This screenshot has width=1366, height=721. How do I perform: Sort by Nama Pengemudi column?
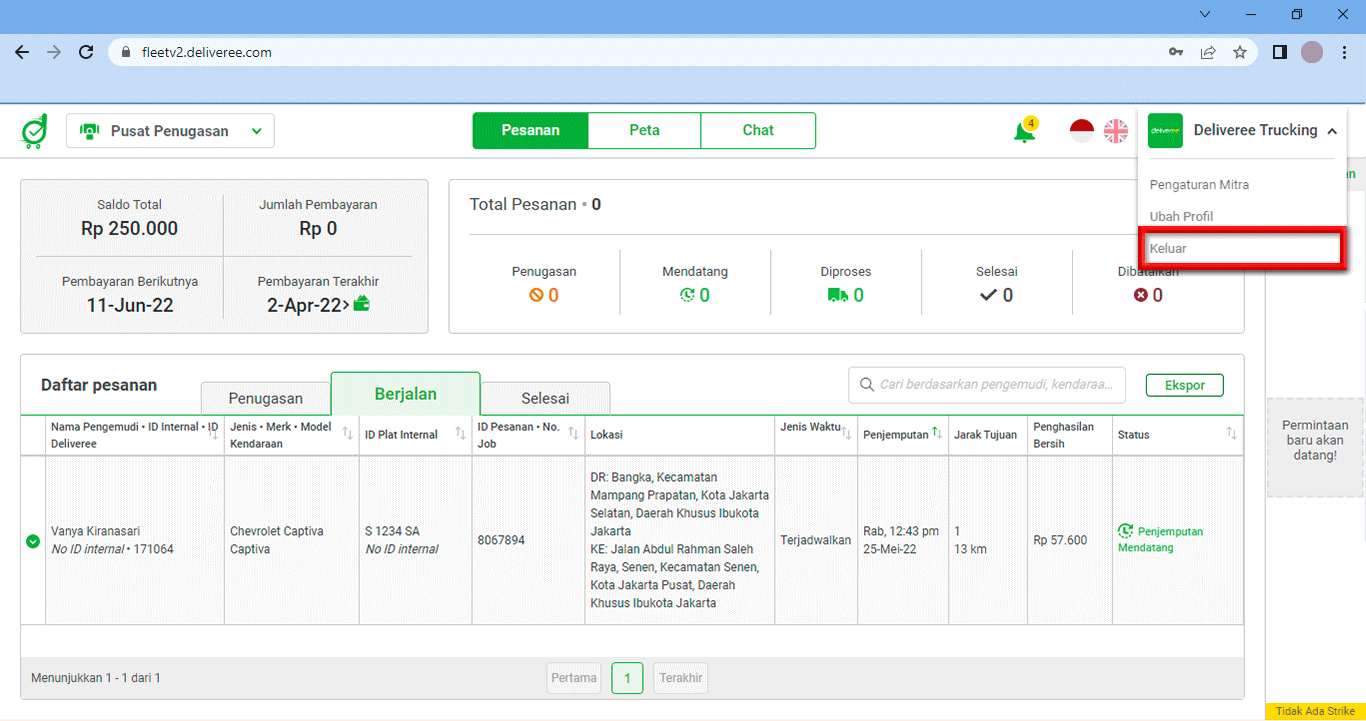[x=213, y=435]
